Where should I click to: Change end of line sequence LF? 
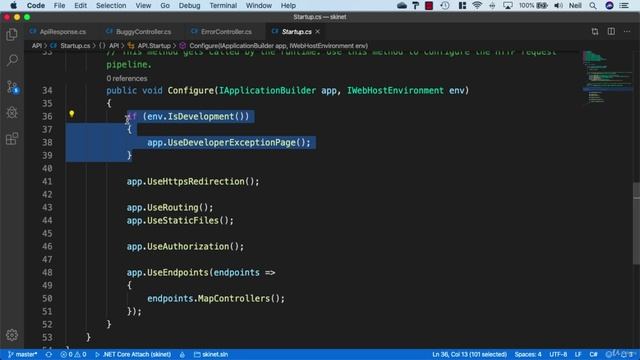pyautogui.click(x=578, y=354)
